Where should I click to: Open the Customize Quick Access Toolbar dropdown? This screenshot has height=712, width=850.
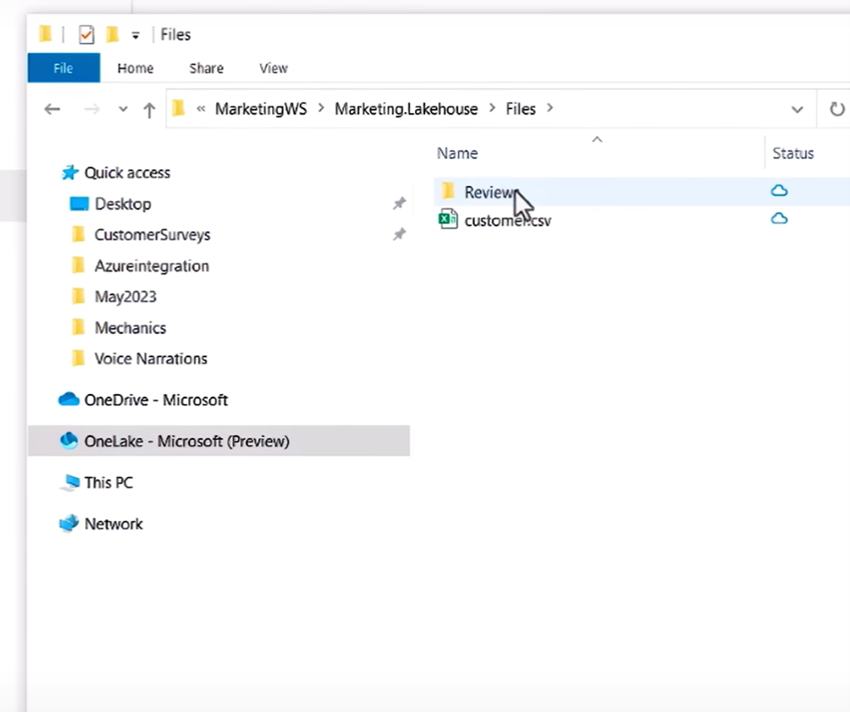(136, 36)
